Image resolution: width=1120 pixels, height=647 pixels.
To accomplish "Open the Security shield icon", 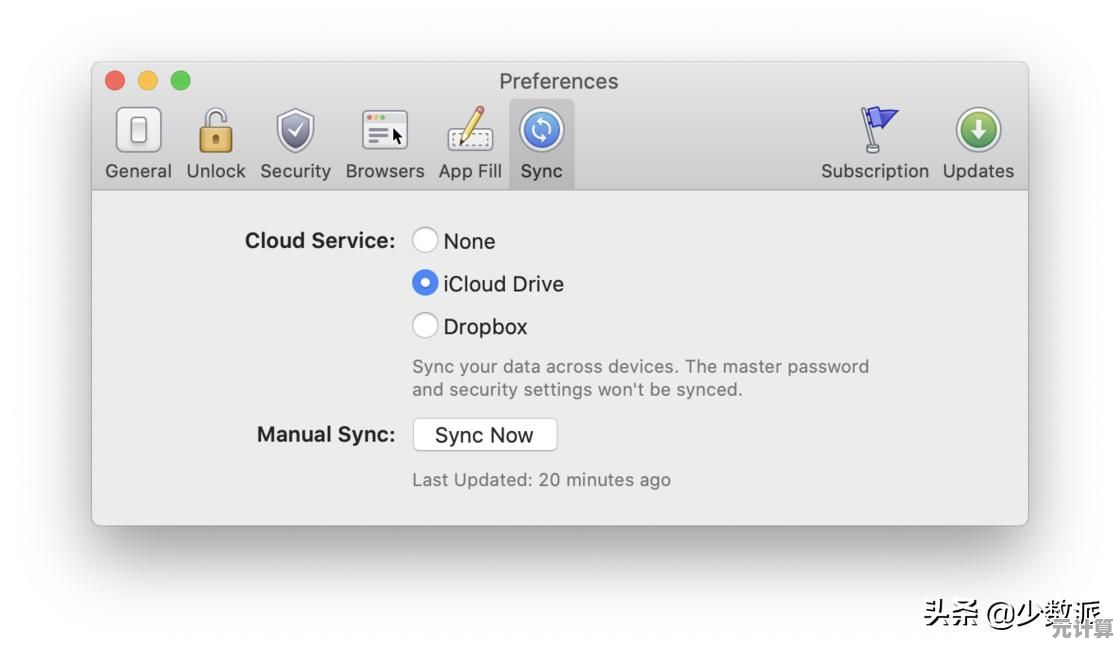I will pyautogui.click(x=295, y=130).
